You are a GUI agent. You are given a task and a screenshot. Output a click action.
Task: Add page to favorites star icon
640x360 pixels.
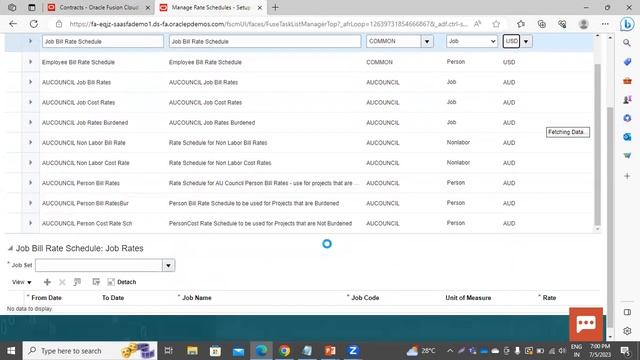496,24
